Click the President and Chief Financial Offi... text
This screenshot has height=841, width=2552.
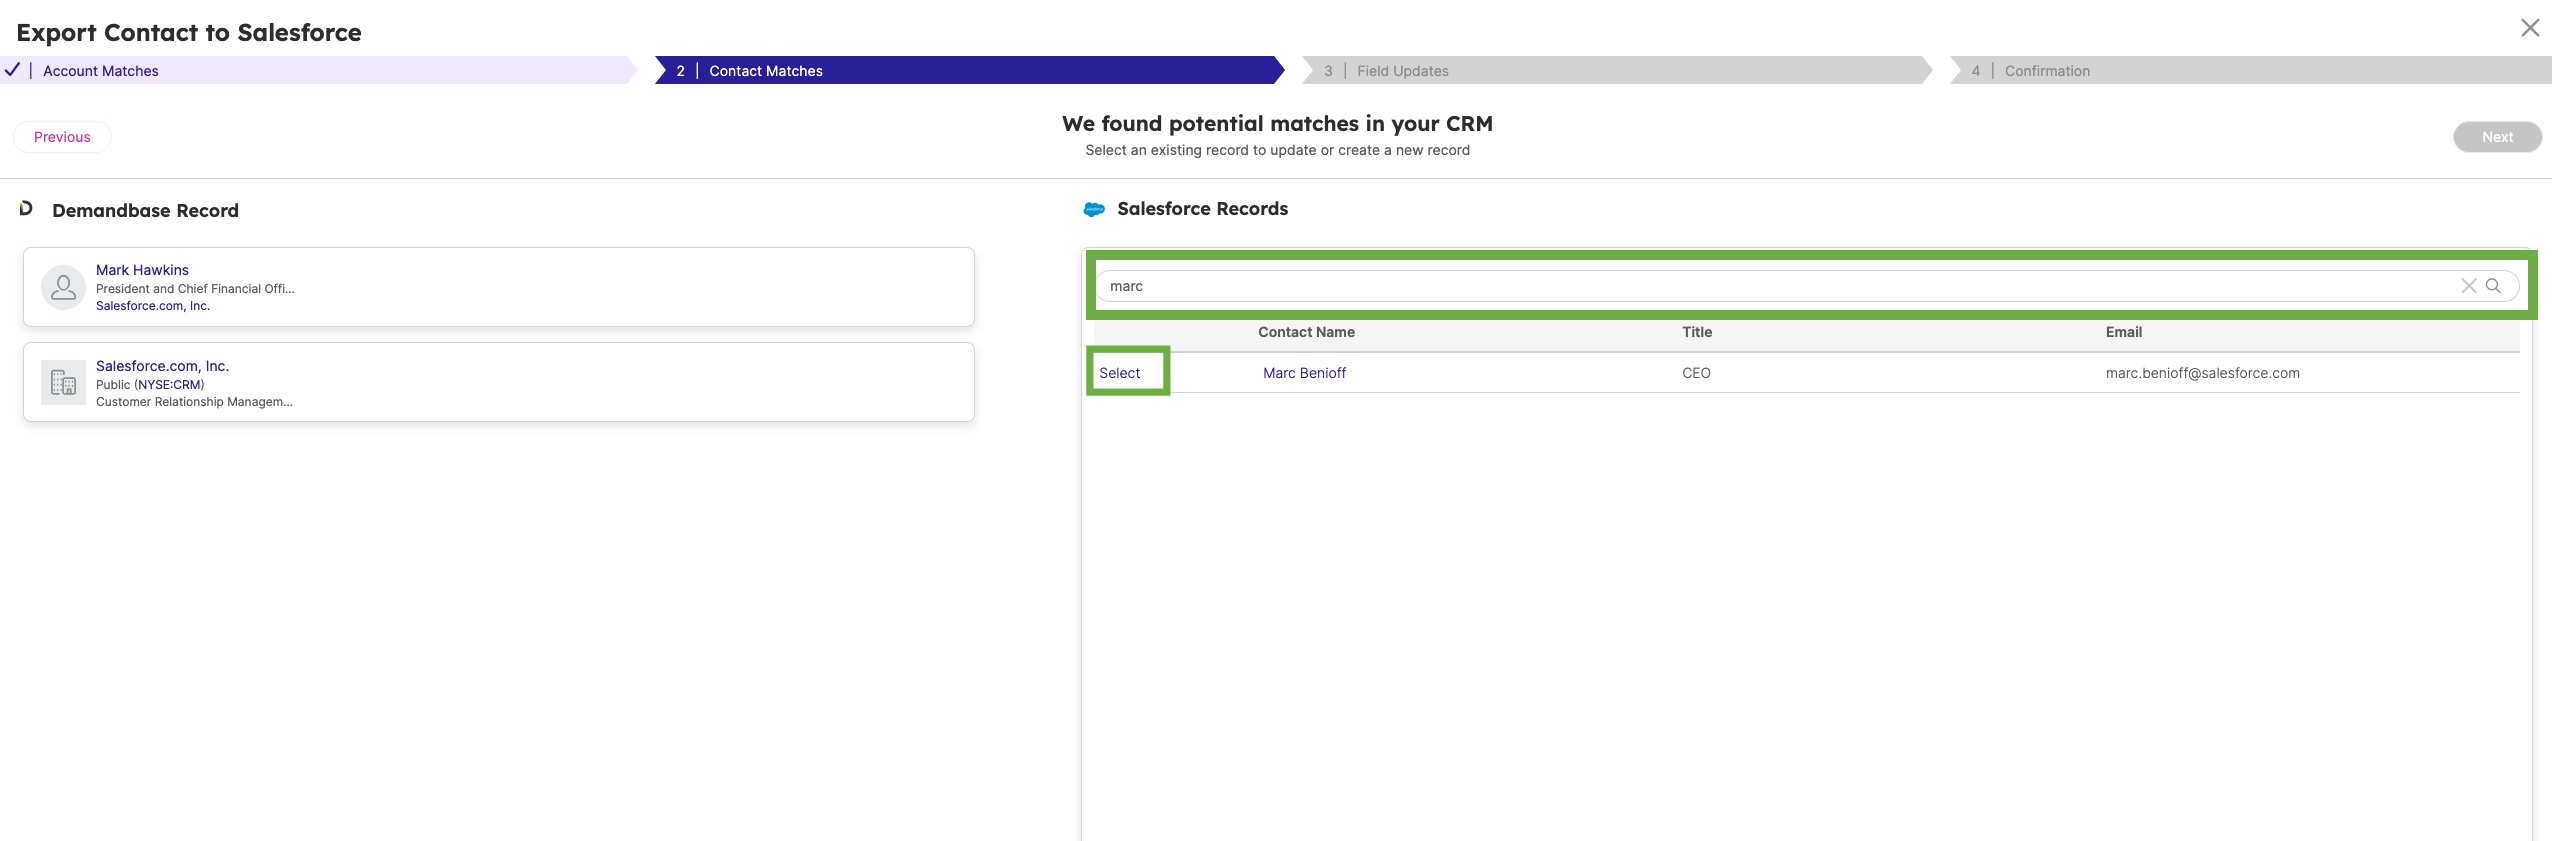(x=195, y=289)
